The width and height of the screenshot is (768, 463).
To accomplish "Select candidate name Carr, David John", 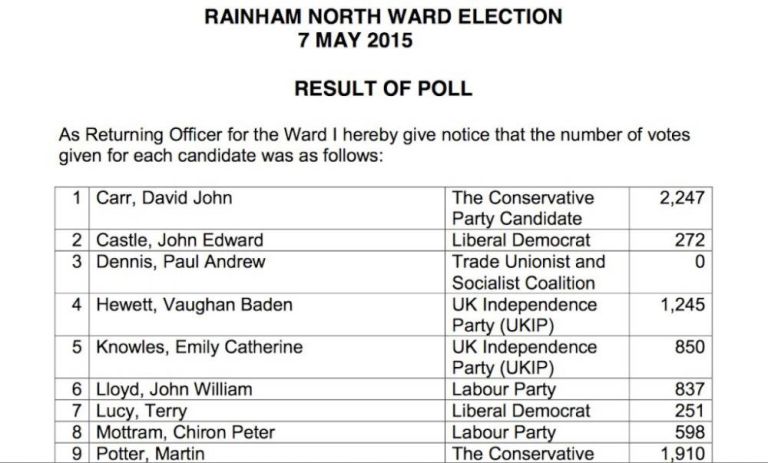I will click(164, 198).
